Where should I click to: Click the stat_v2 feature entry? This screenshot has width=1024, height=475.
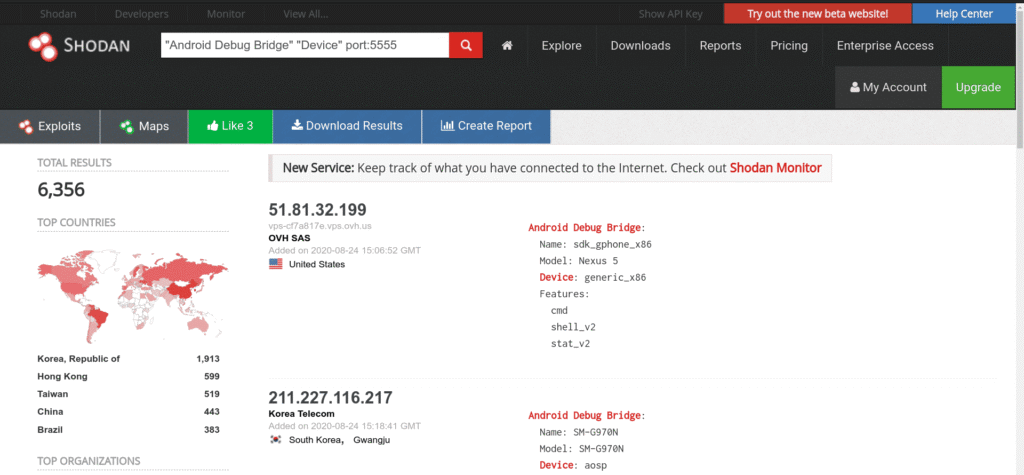570,343
